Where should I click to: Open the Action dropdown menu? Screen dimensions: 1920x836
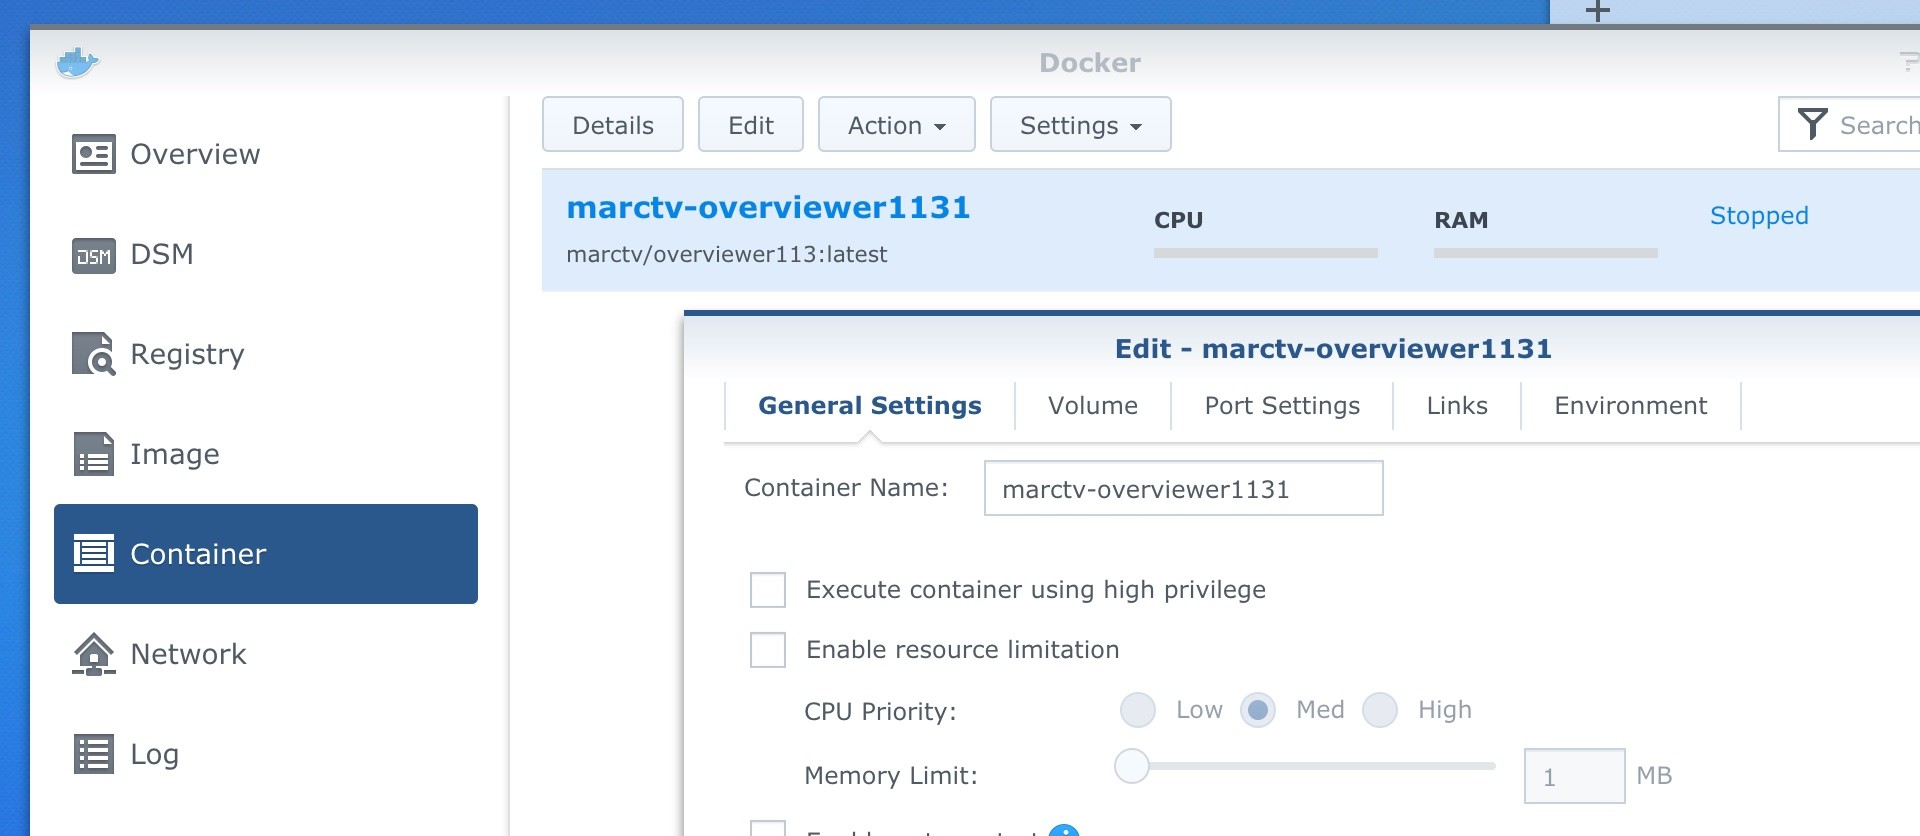897,124
